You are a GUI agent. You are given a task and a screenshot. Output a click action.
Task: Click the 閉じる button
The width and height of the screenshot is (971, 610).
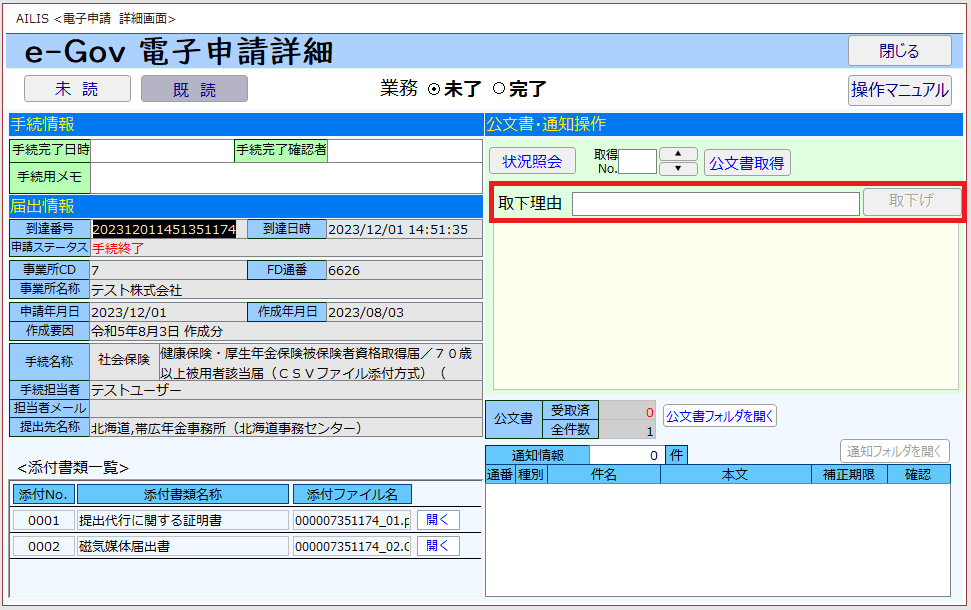coord(899,51)
